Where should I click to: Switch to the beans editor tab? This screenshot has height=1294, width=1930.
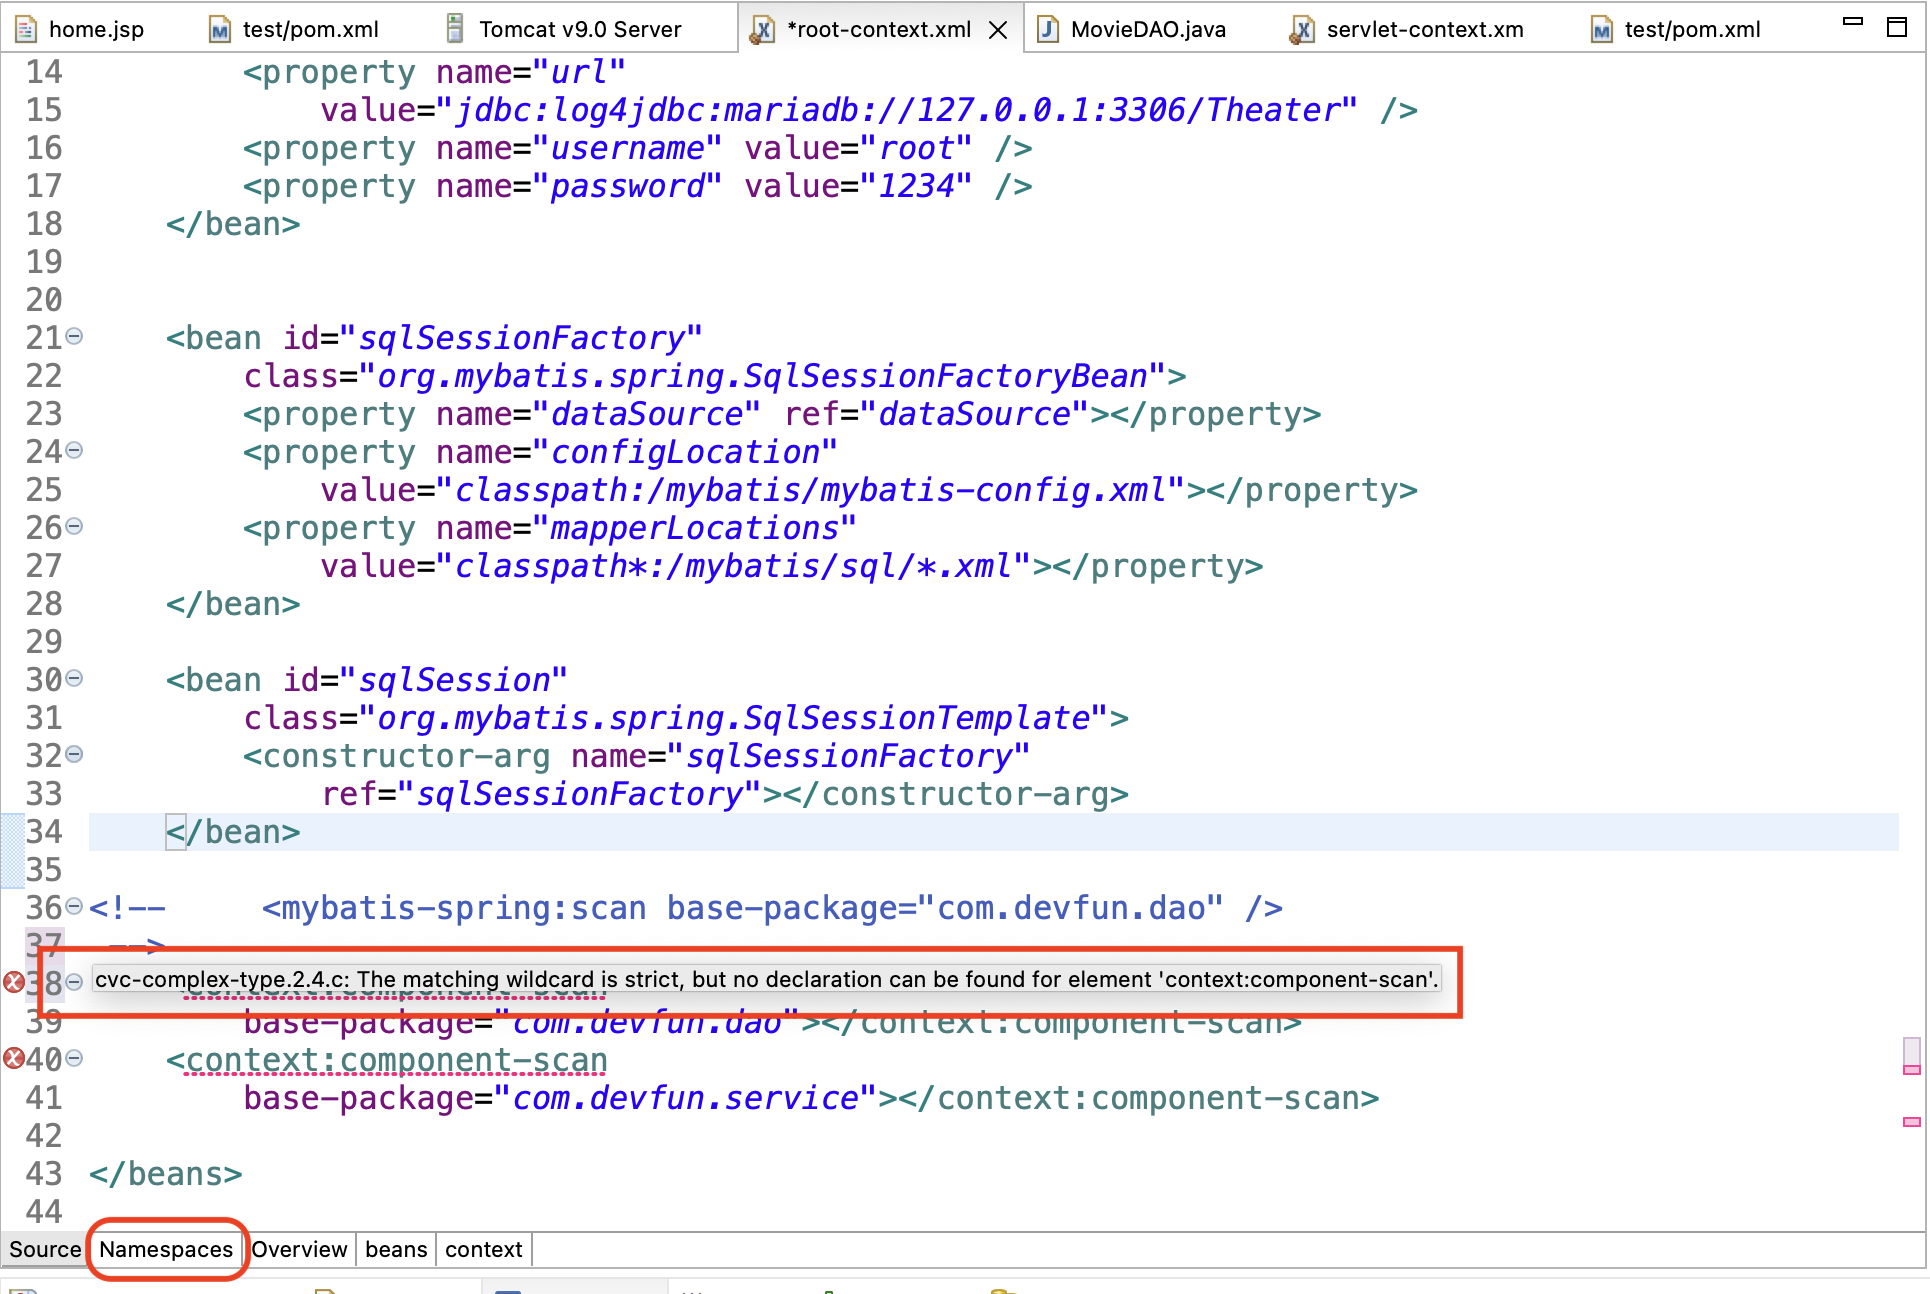click(396, 1249)
